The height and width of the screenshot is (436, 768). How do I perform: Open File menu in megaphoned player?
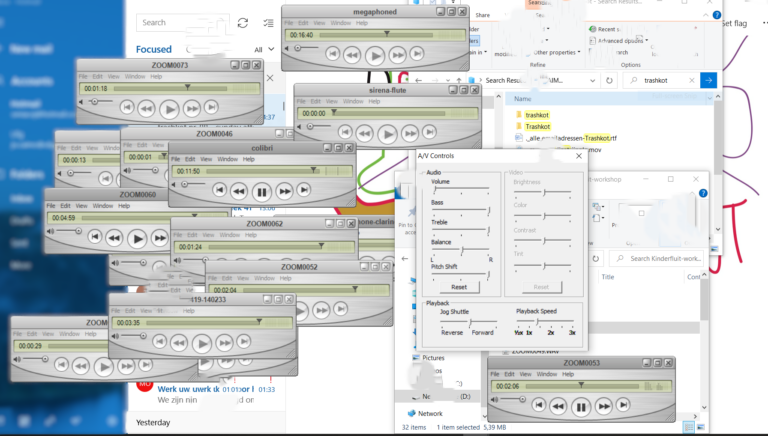click(x=289, y=23)
